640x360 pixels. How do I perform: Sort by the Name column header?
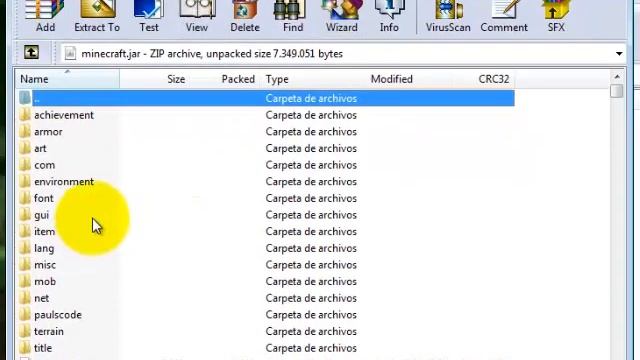point(68,79)
